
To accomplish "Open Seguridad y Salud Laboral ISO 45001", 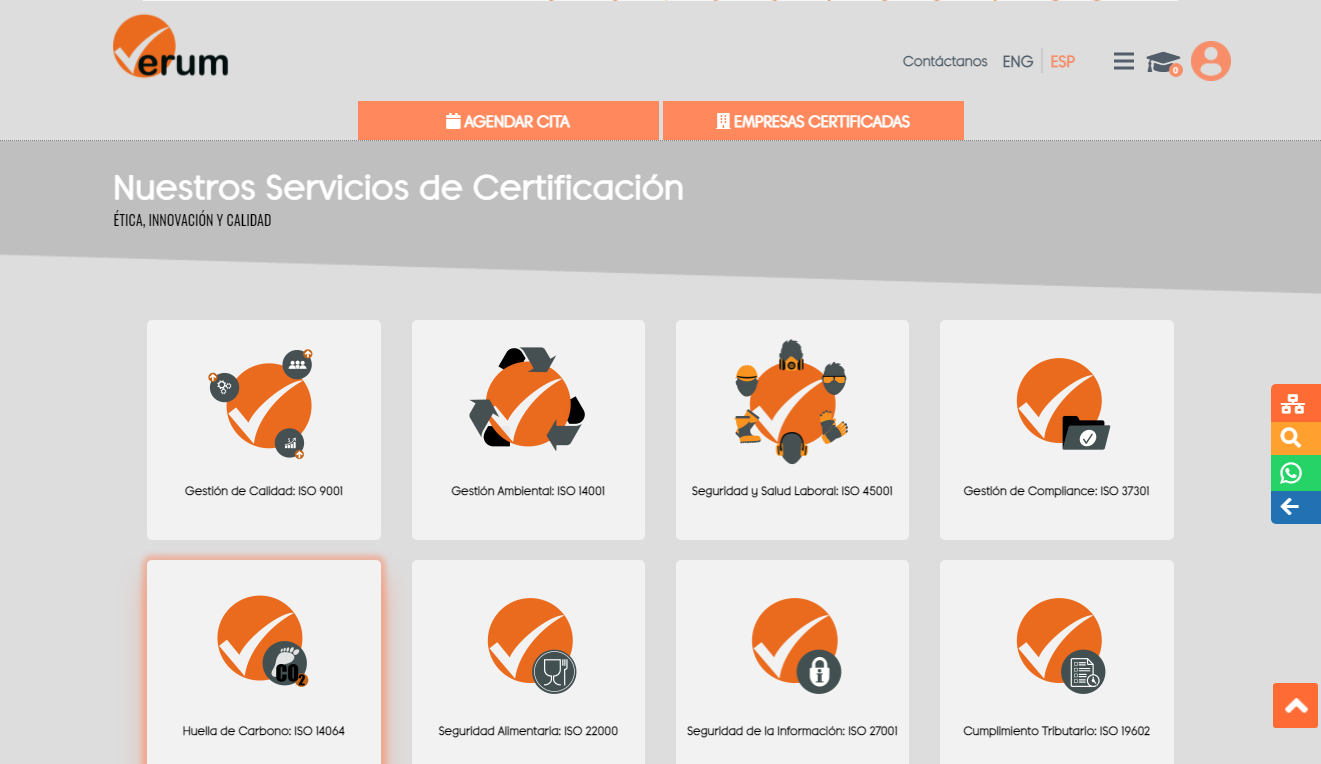I will (x=792, y=430).
